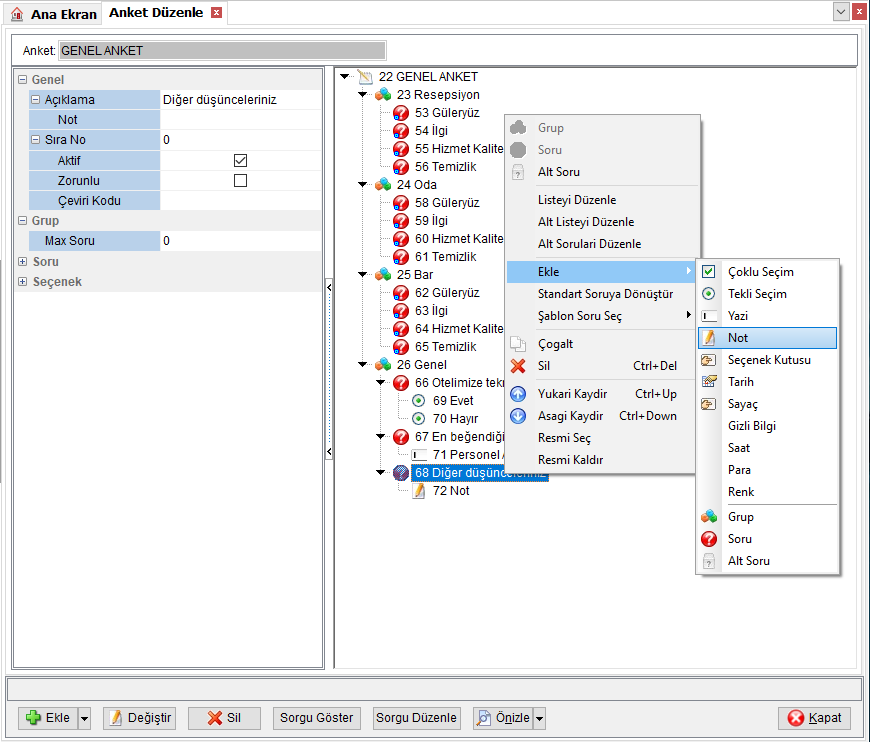Click the upper splitter collapse arrow
The height and width of the screenshot is (742, 870).
329,287
